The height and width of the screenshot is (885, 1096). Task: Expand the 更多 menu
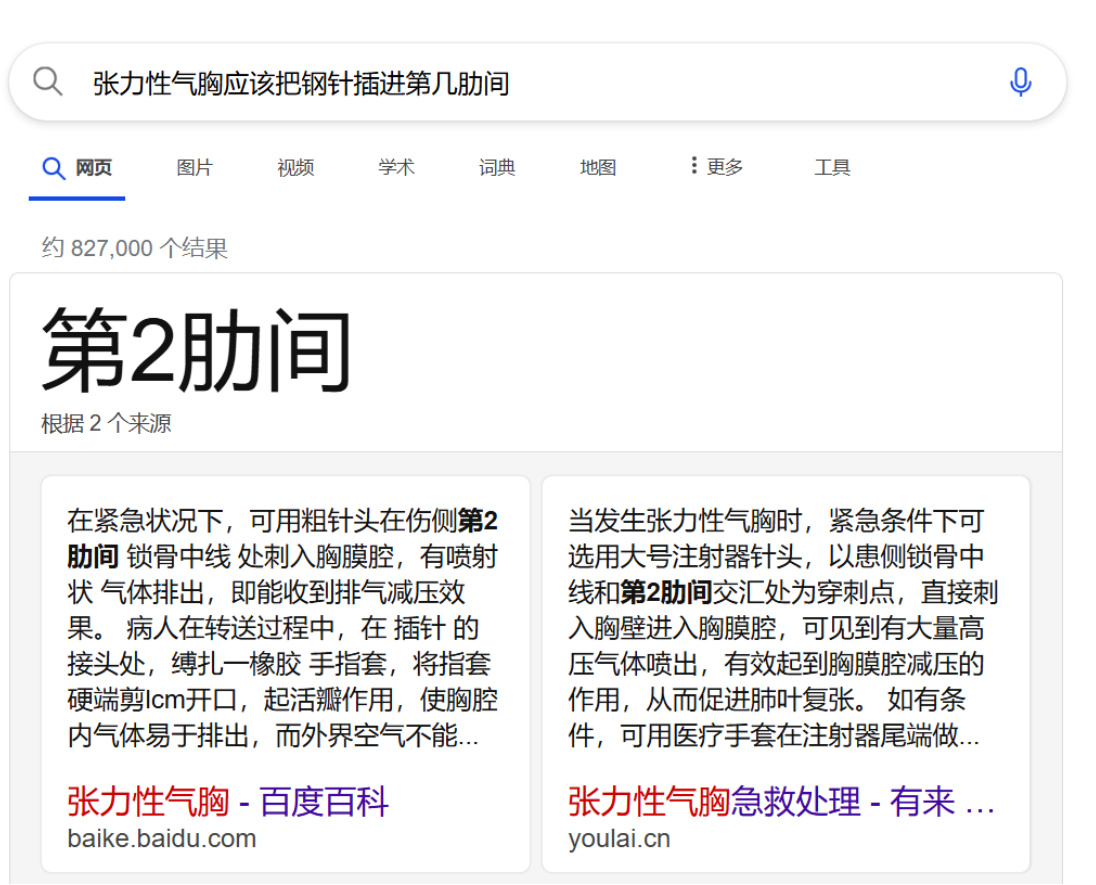pos(716,167)
